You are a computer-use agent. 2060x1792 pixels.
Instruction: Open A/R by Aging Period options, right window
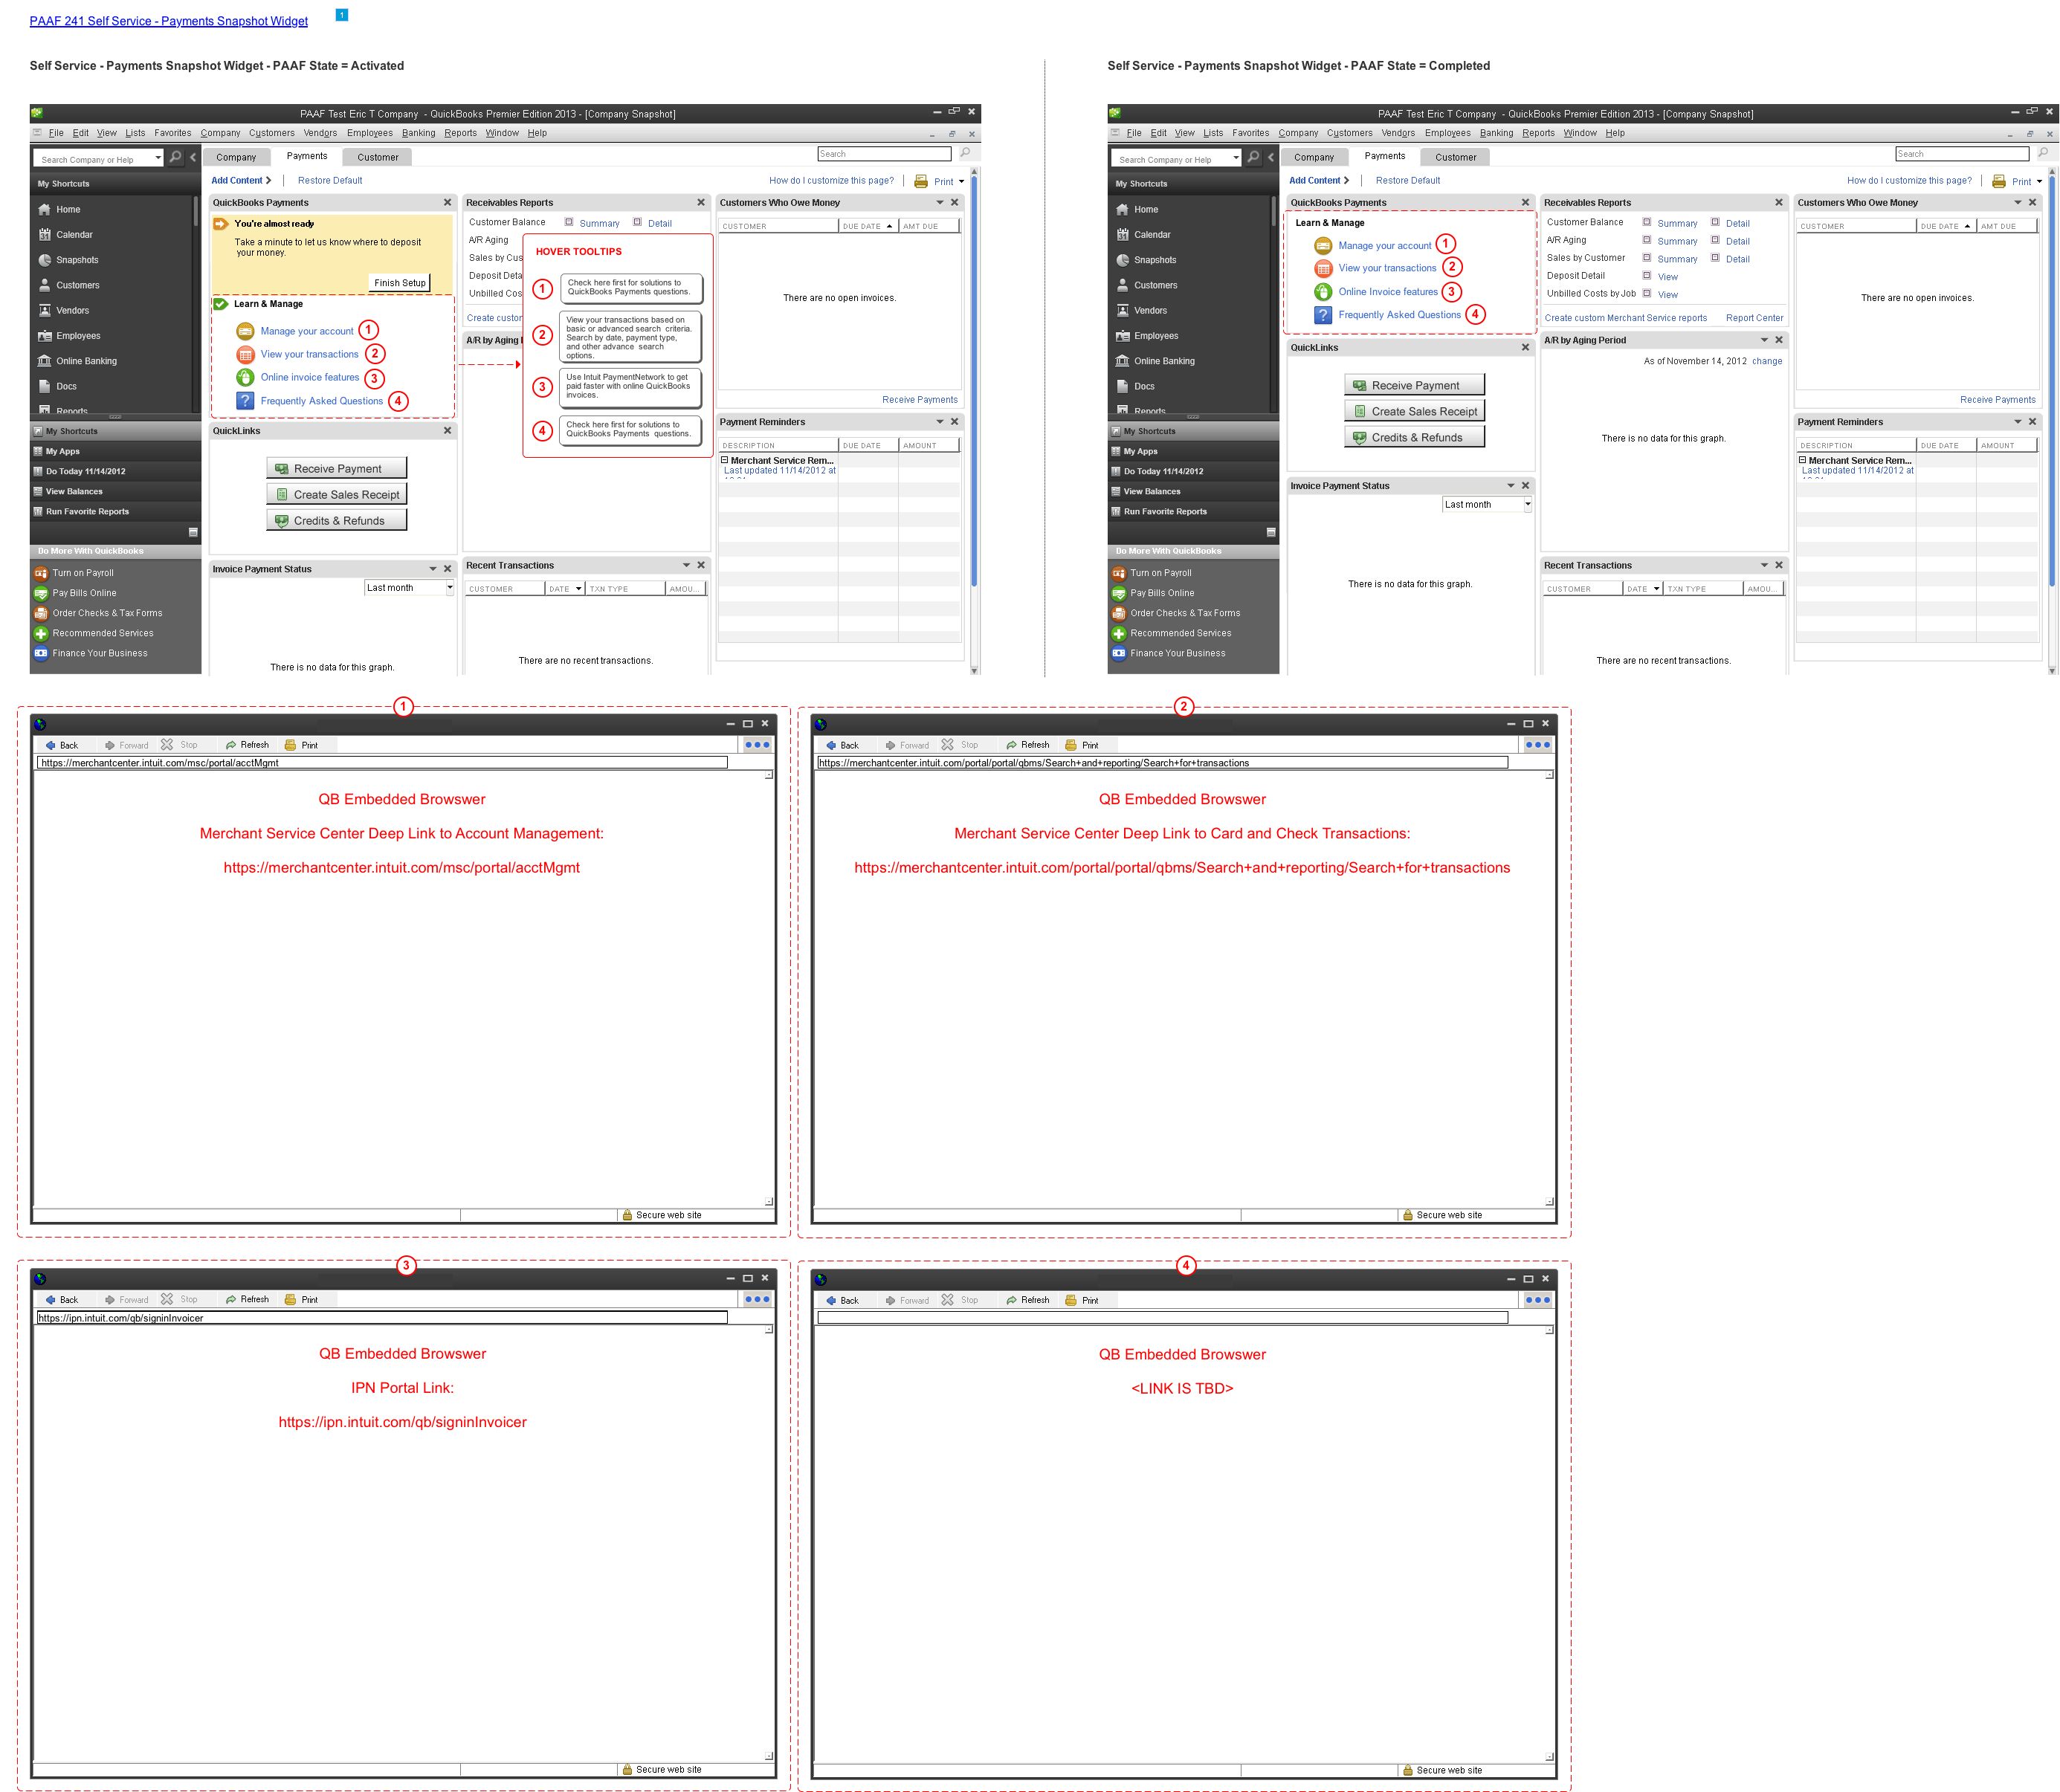point(1764,340)
